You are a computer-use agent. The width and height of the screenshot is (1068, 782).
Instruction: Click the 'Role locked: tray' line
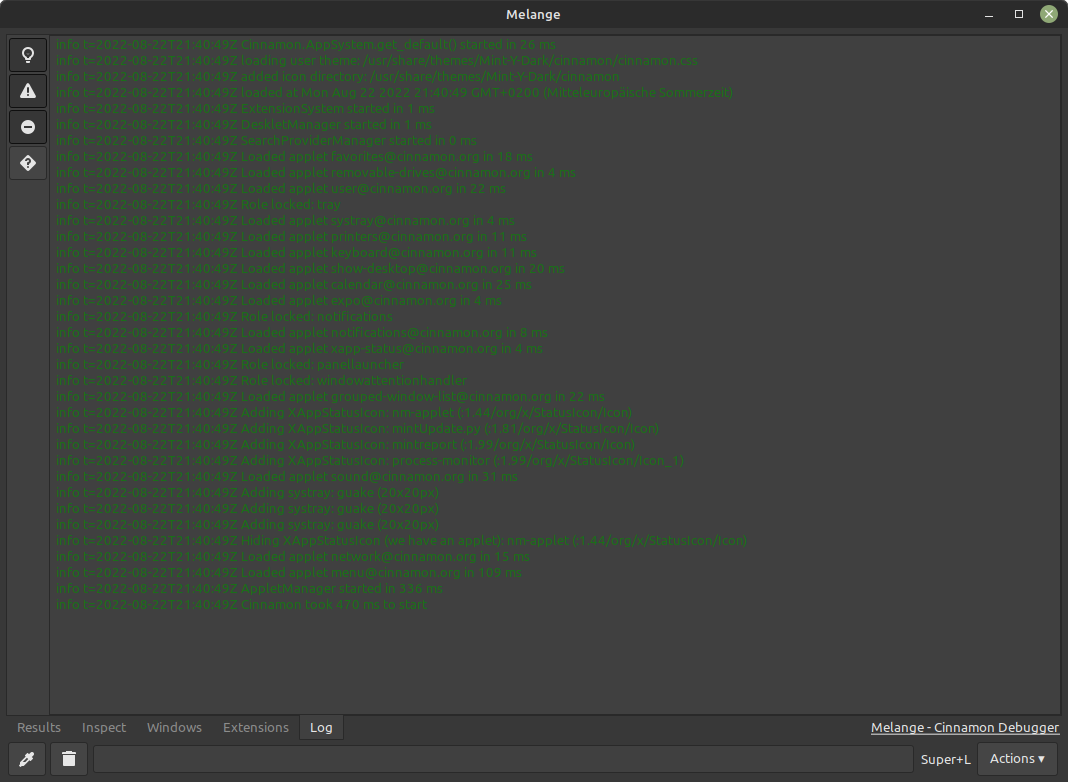198,204
